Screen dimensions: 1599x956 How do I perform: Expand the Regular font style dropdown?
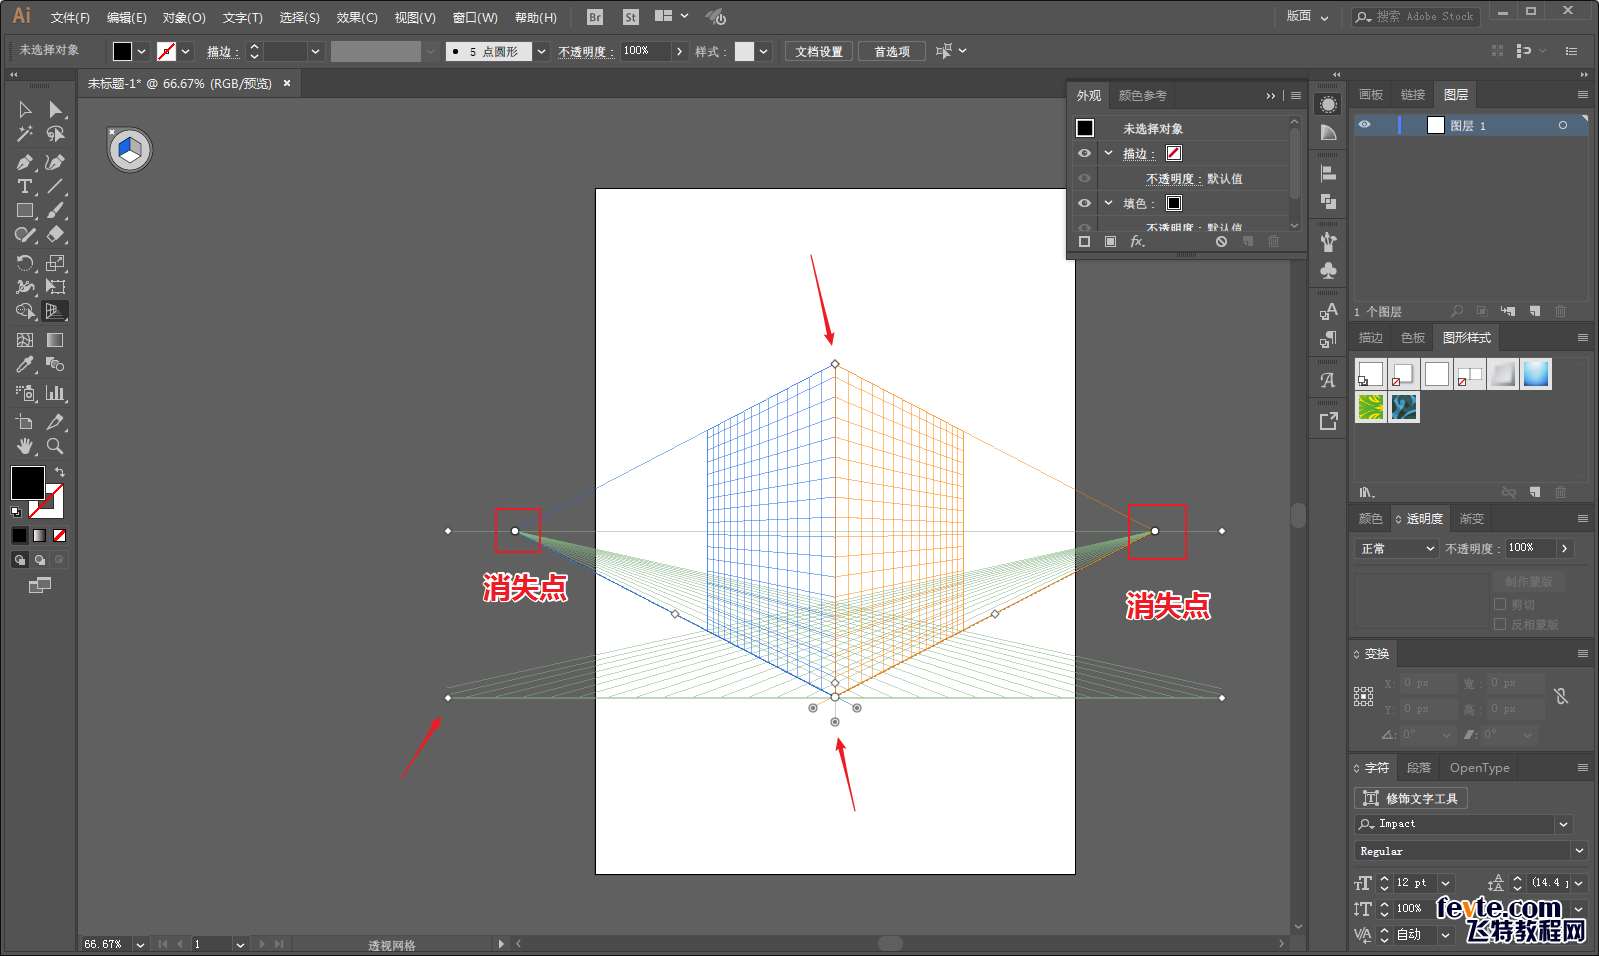(1579, 851)
